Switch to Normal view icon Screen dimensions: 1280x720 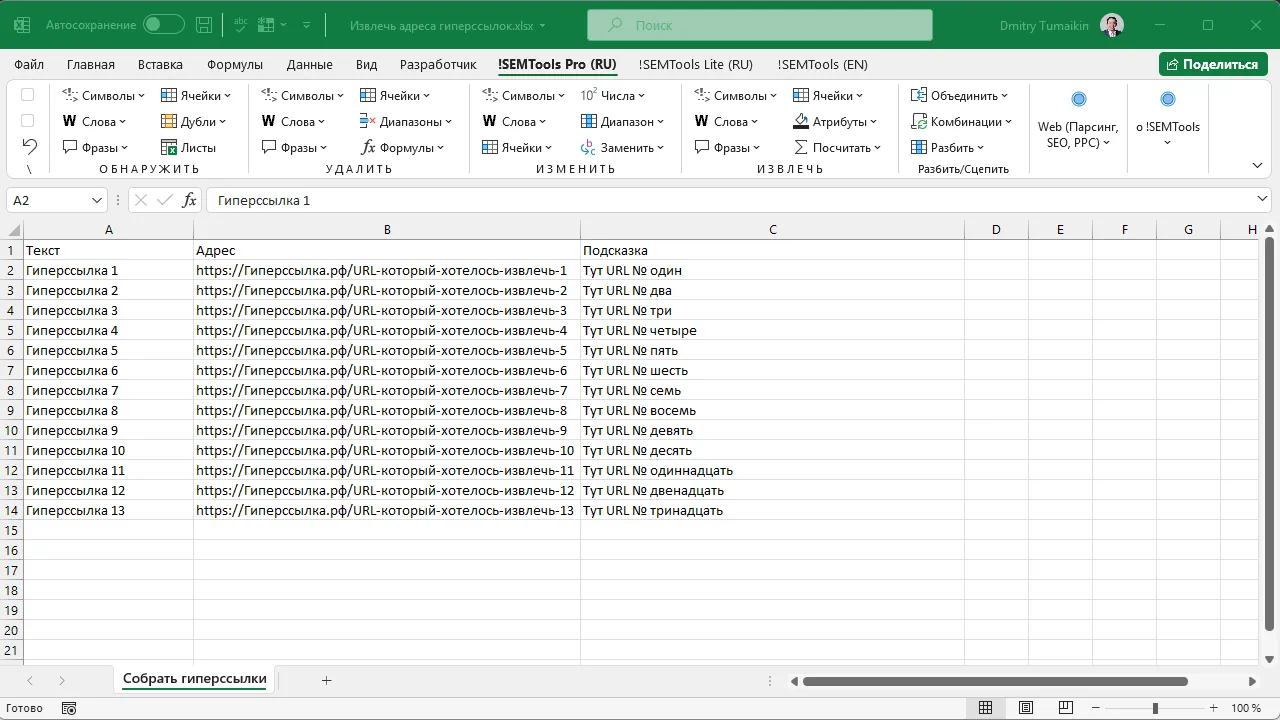(985, 708)
